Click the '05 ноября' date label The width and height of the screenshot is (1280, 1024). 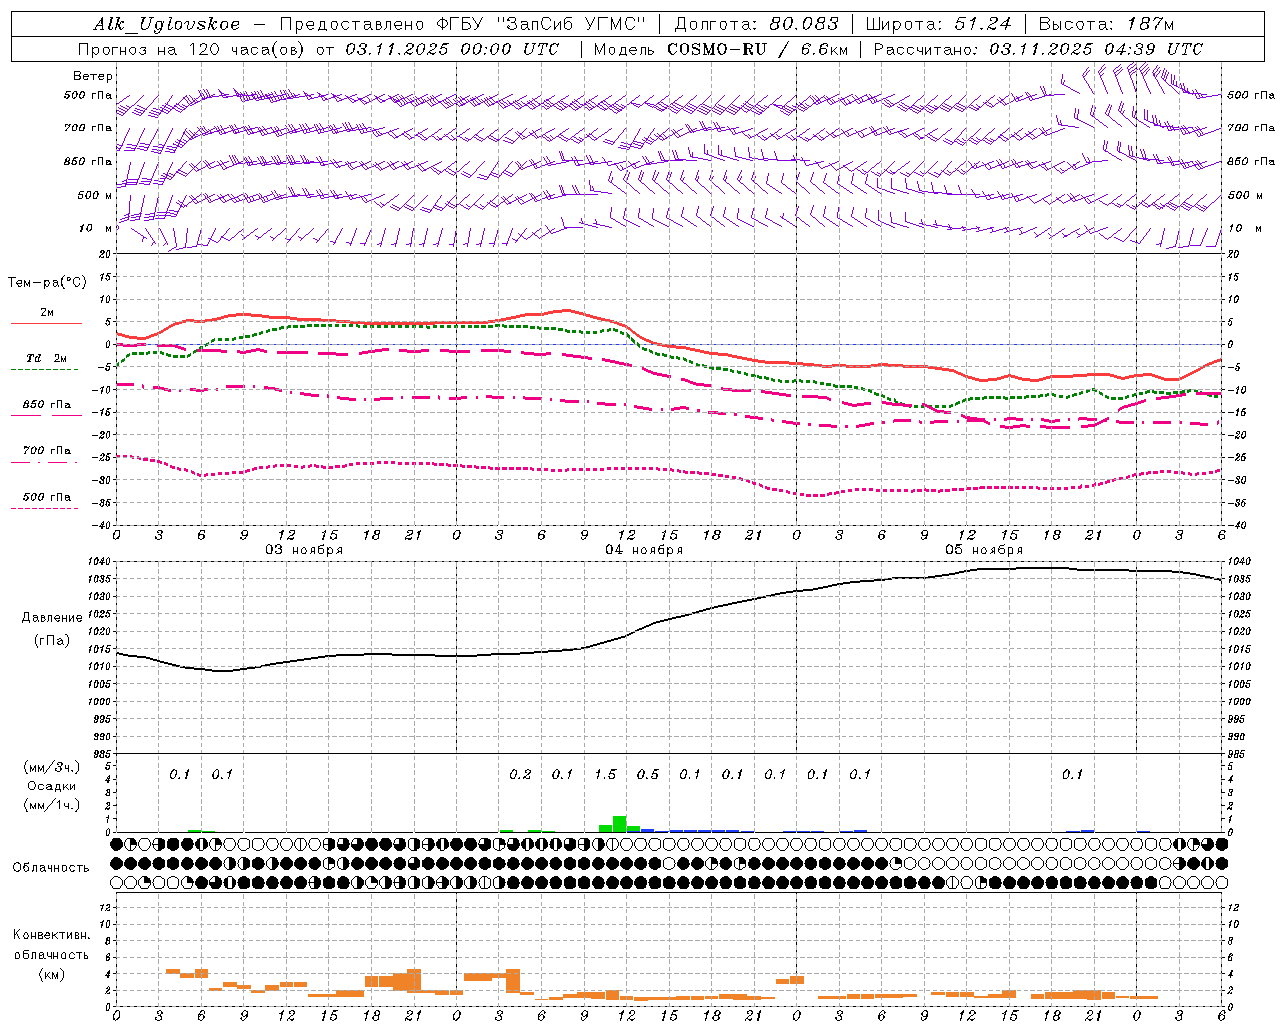pyautogui.click(x=984, y=550)
